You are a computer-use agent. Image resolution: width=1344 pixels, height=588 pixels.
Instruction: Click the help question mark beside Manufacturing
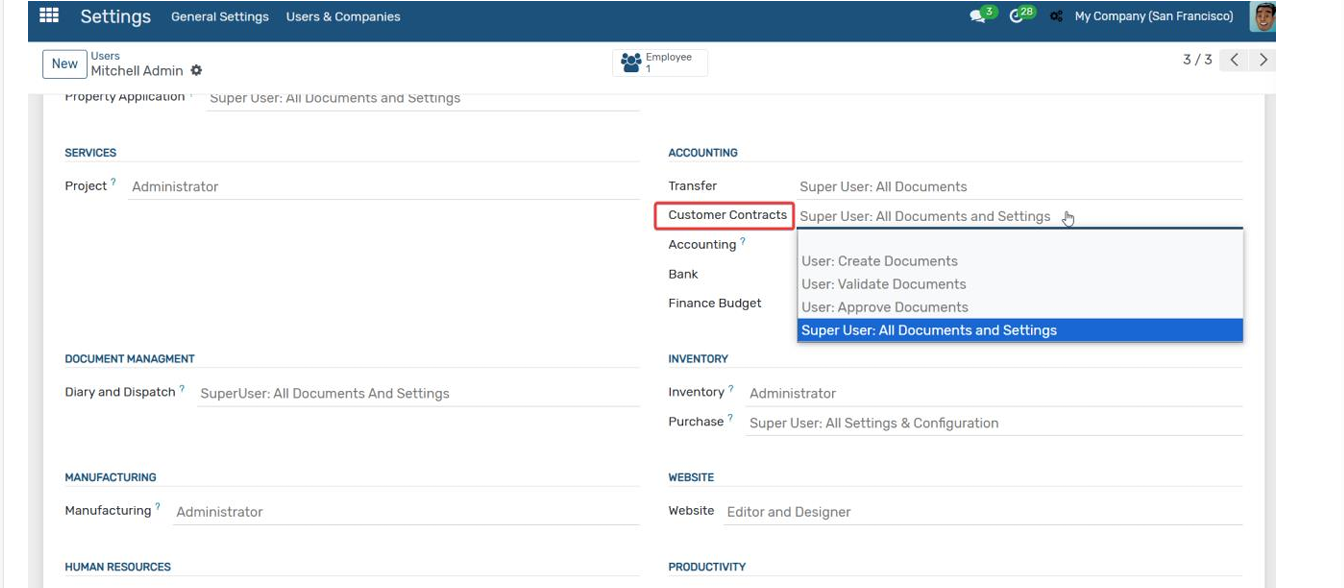pos(158,507)
